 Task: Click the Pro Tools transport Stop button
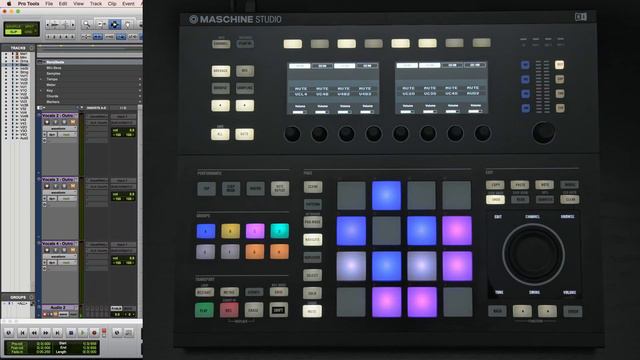click(71, 333)
